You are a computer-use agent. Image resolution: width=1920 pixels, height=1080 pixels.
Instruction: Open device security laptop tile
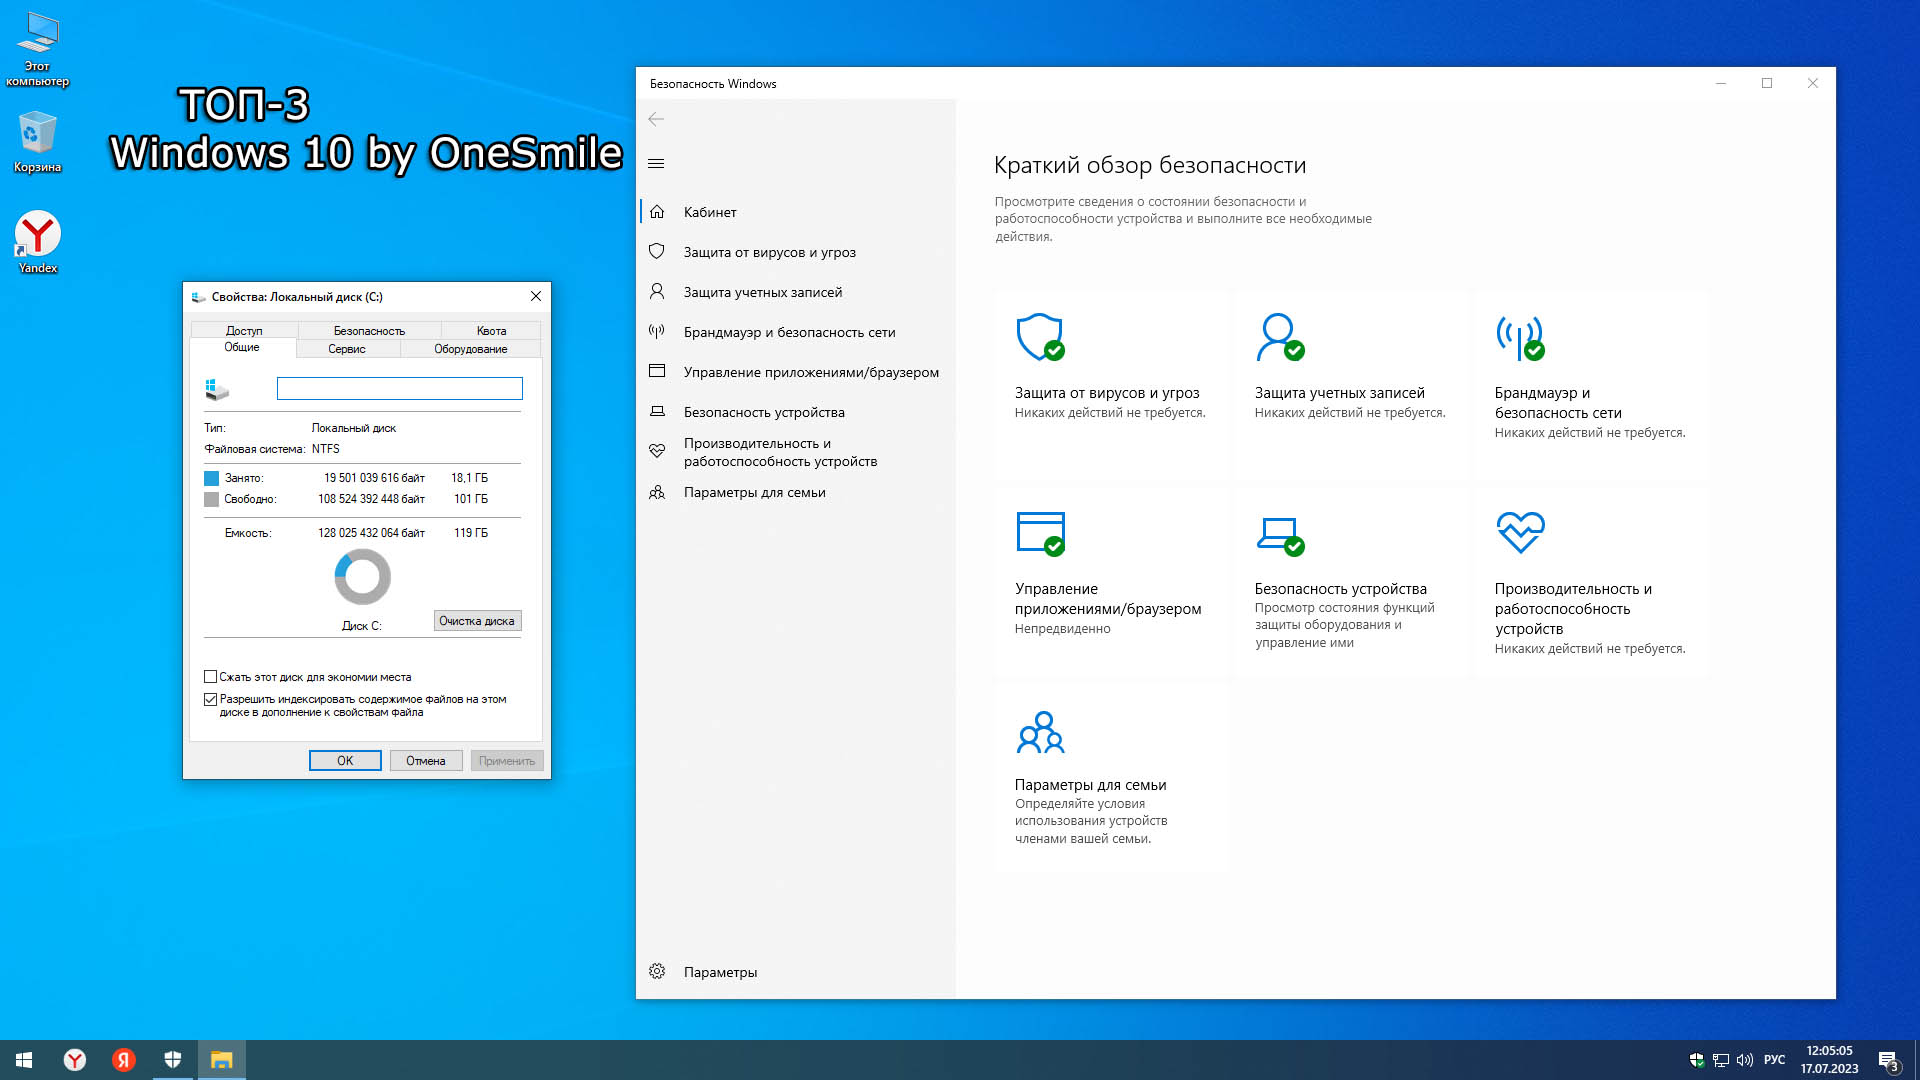(1279, 533)
